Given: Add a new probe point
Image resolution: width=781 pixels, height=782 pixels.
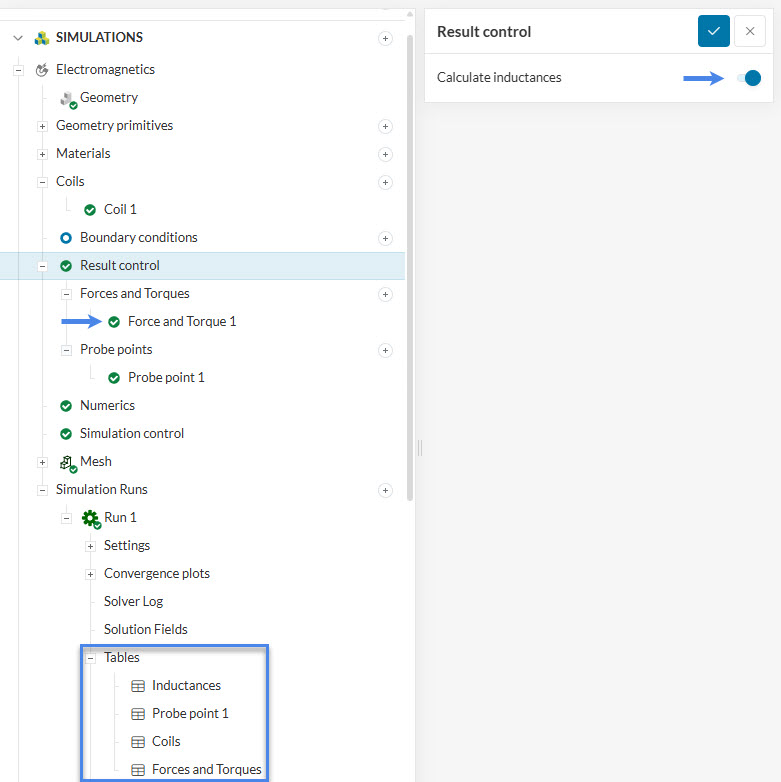Looking at the screenshot, I should [385, 350].
